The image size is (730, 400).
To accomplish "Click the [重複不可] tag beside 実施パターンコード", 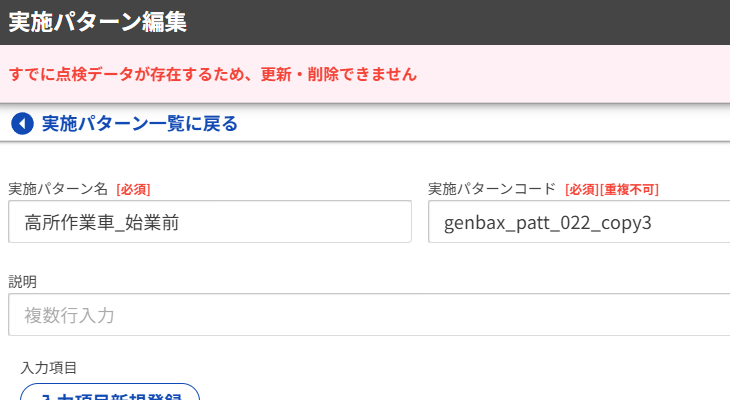I will pyautogui.click(x=629, y=189).
